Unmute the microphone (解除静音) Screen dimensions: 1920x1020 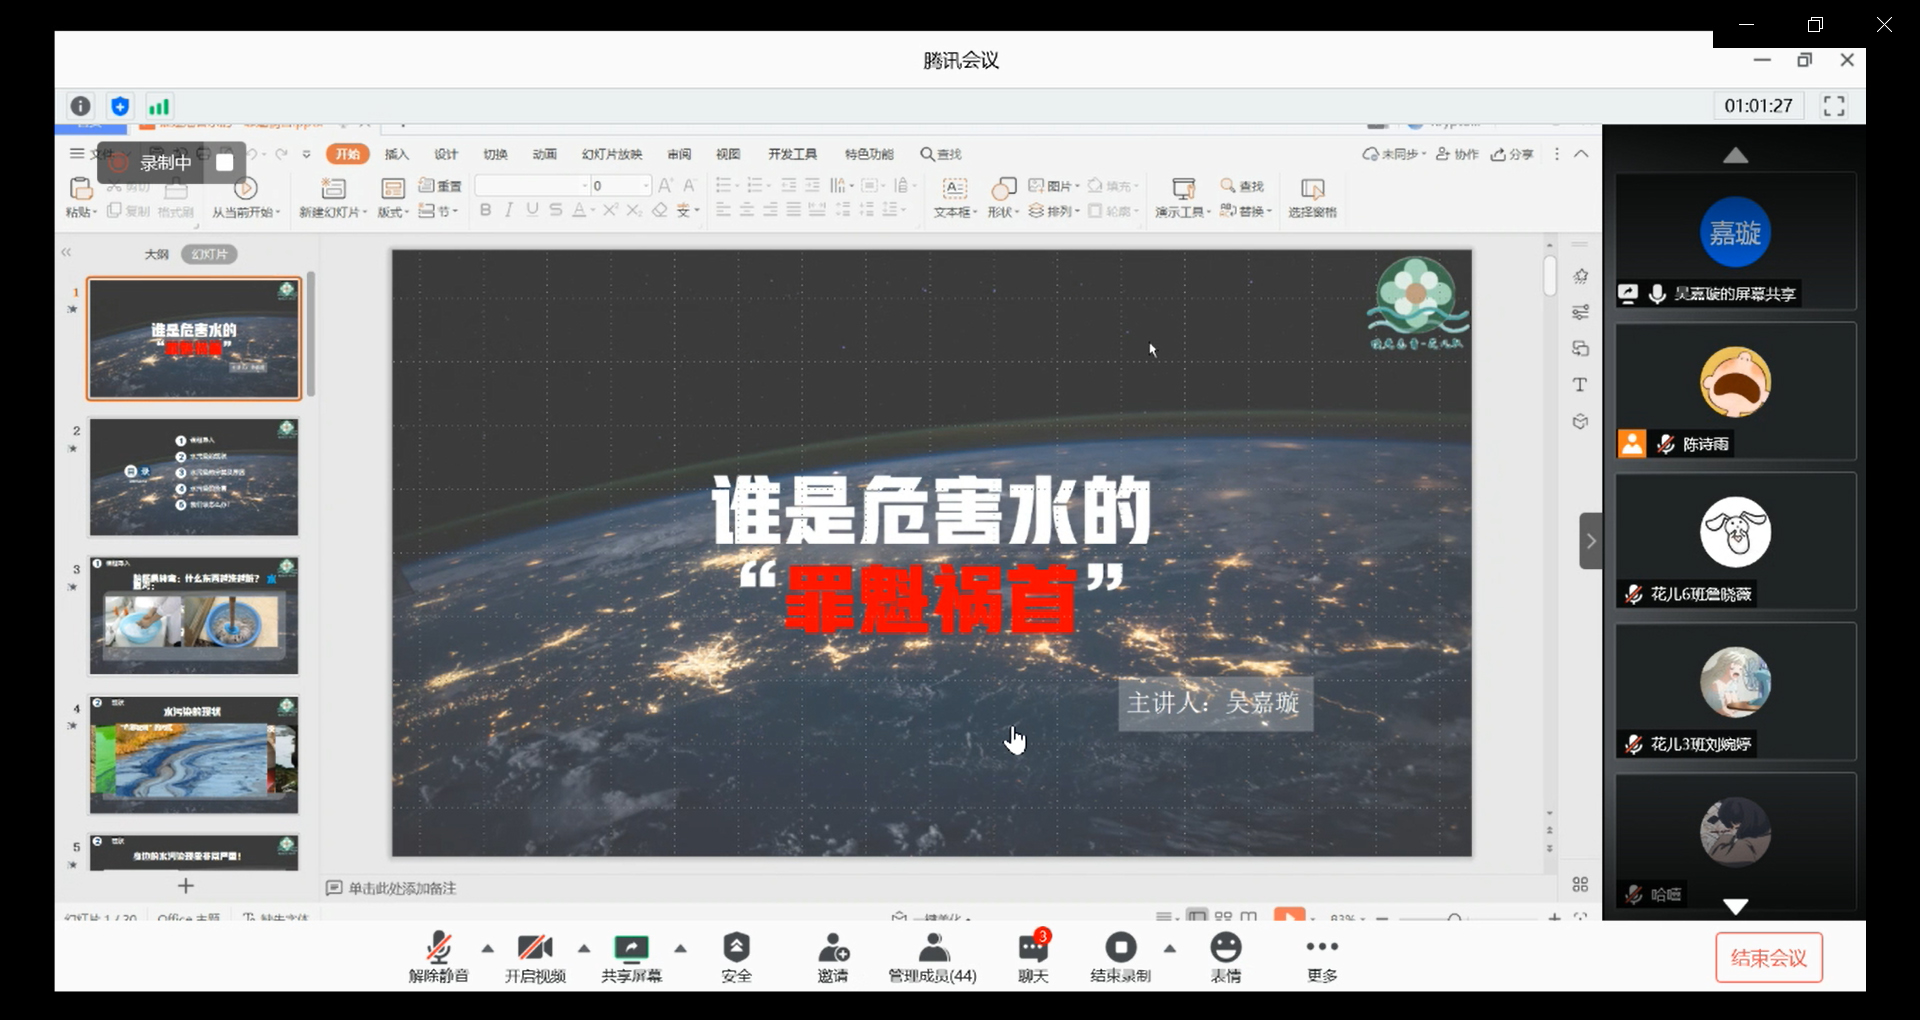[x=439, y=957]
